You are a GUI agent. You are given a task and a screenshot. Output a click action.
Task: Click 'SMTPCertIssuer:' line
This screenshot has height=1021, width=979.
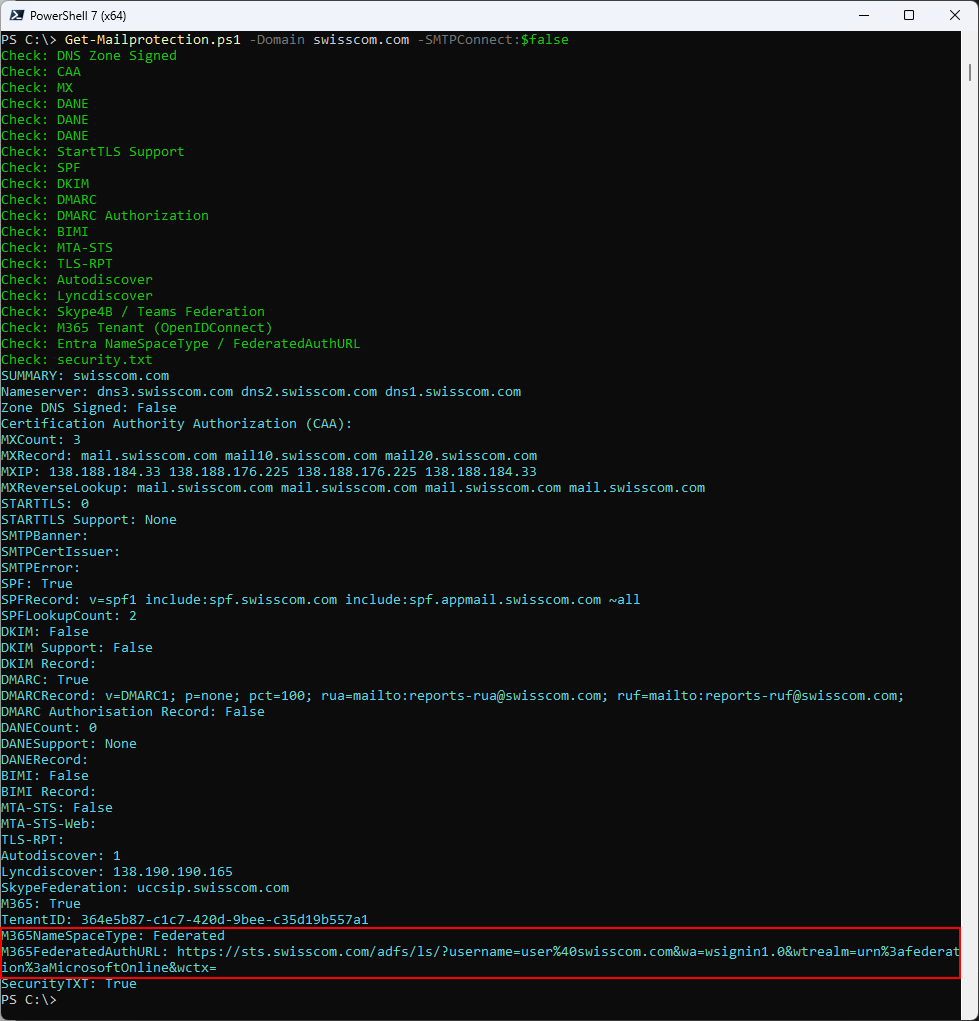tap(61, 552)
